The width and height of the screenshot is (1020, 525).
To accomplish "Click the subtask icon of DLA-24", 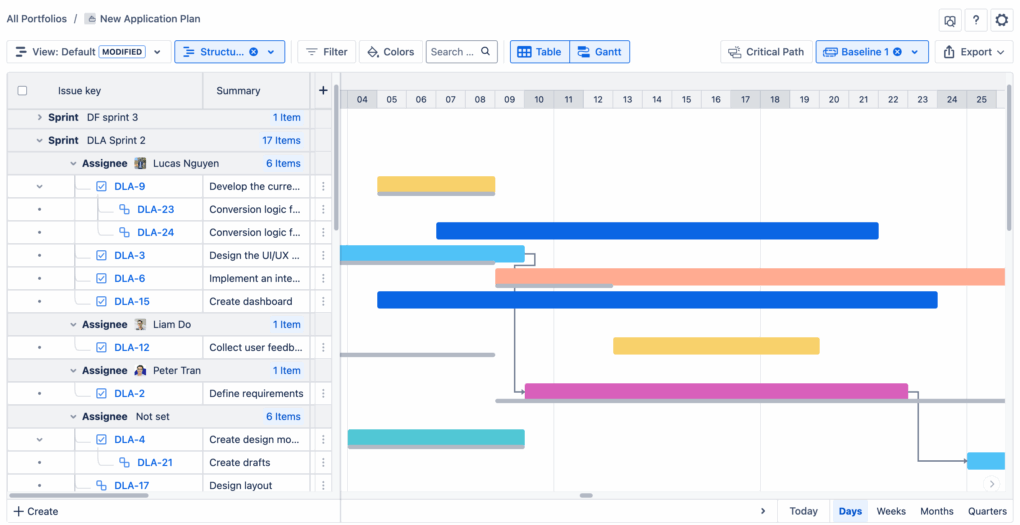I will click(124, 232).
